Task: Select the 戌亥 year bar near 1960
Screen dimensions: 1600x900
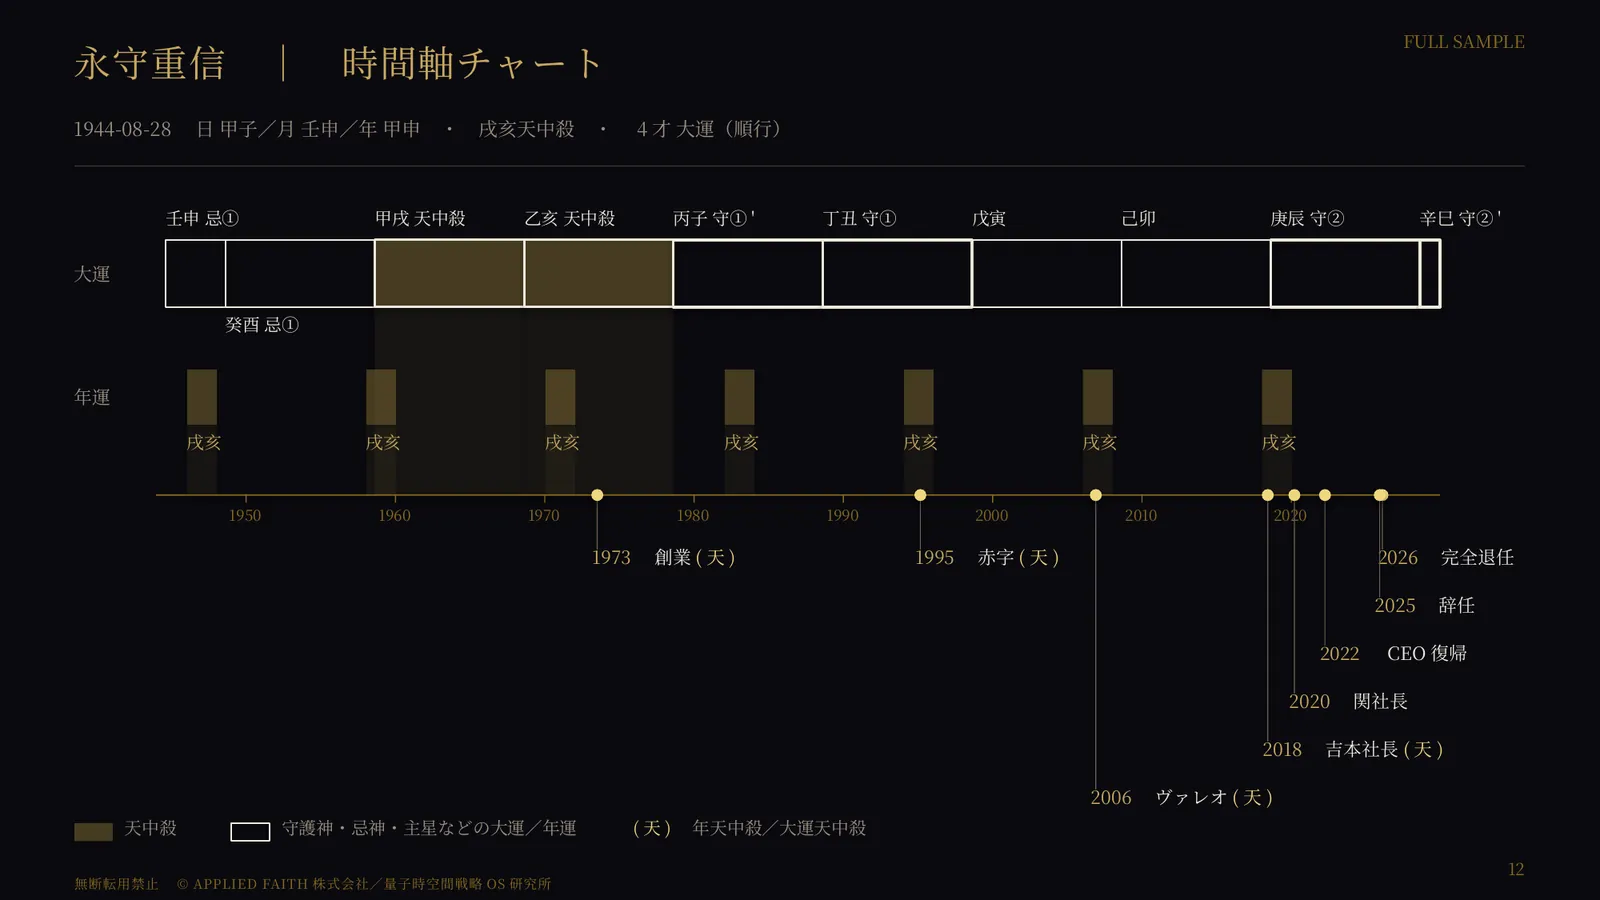Action: pyautogui.click(x=381, y=397)
